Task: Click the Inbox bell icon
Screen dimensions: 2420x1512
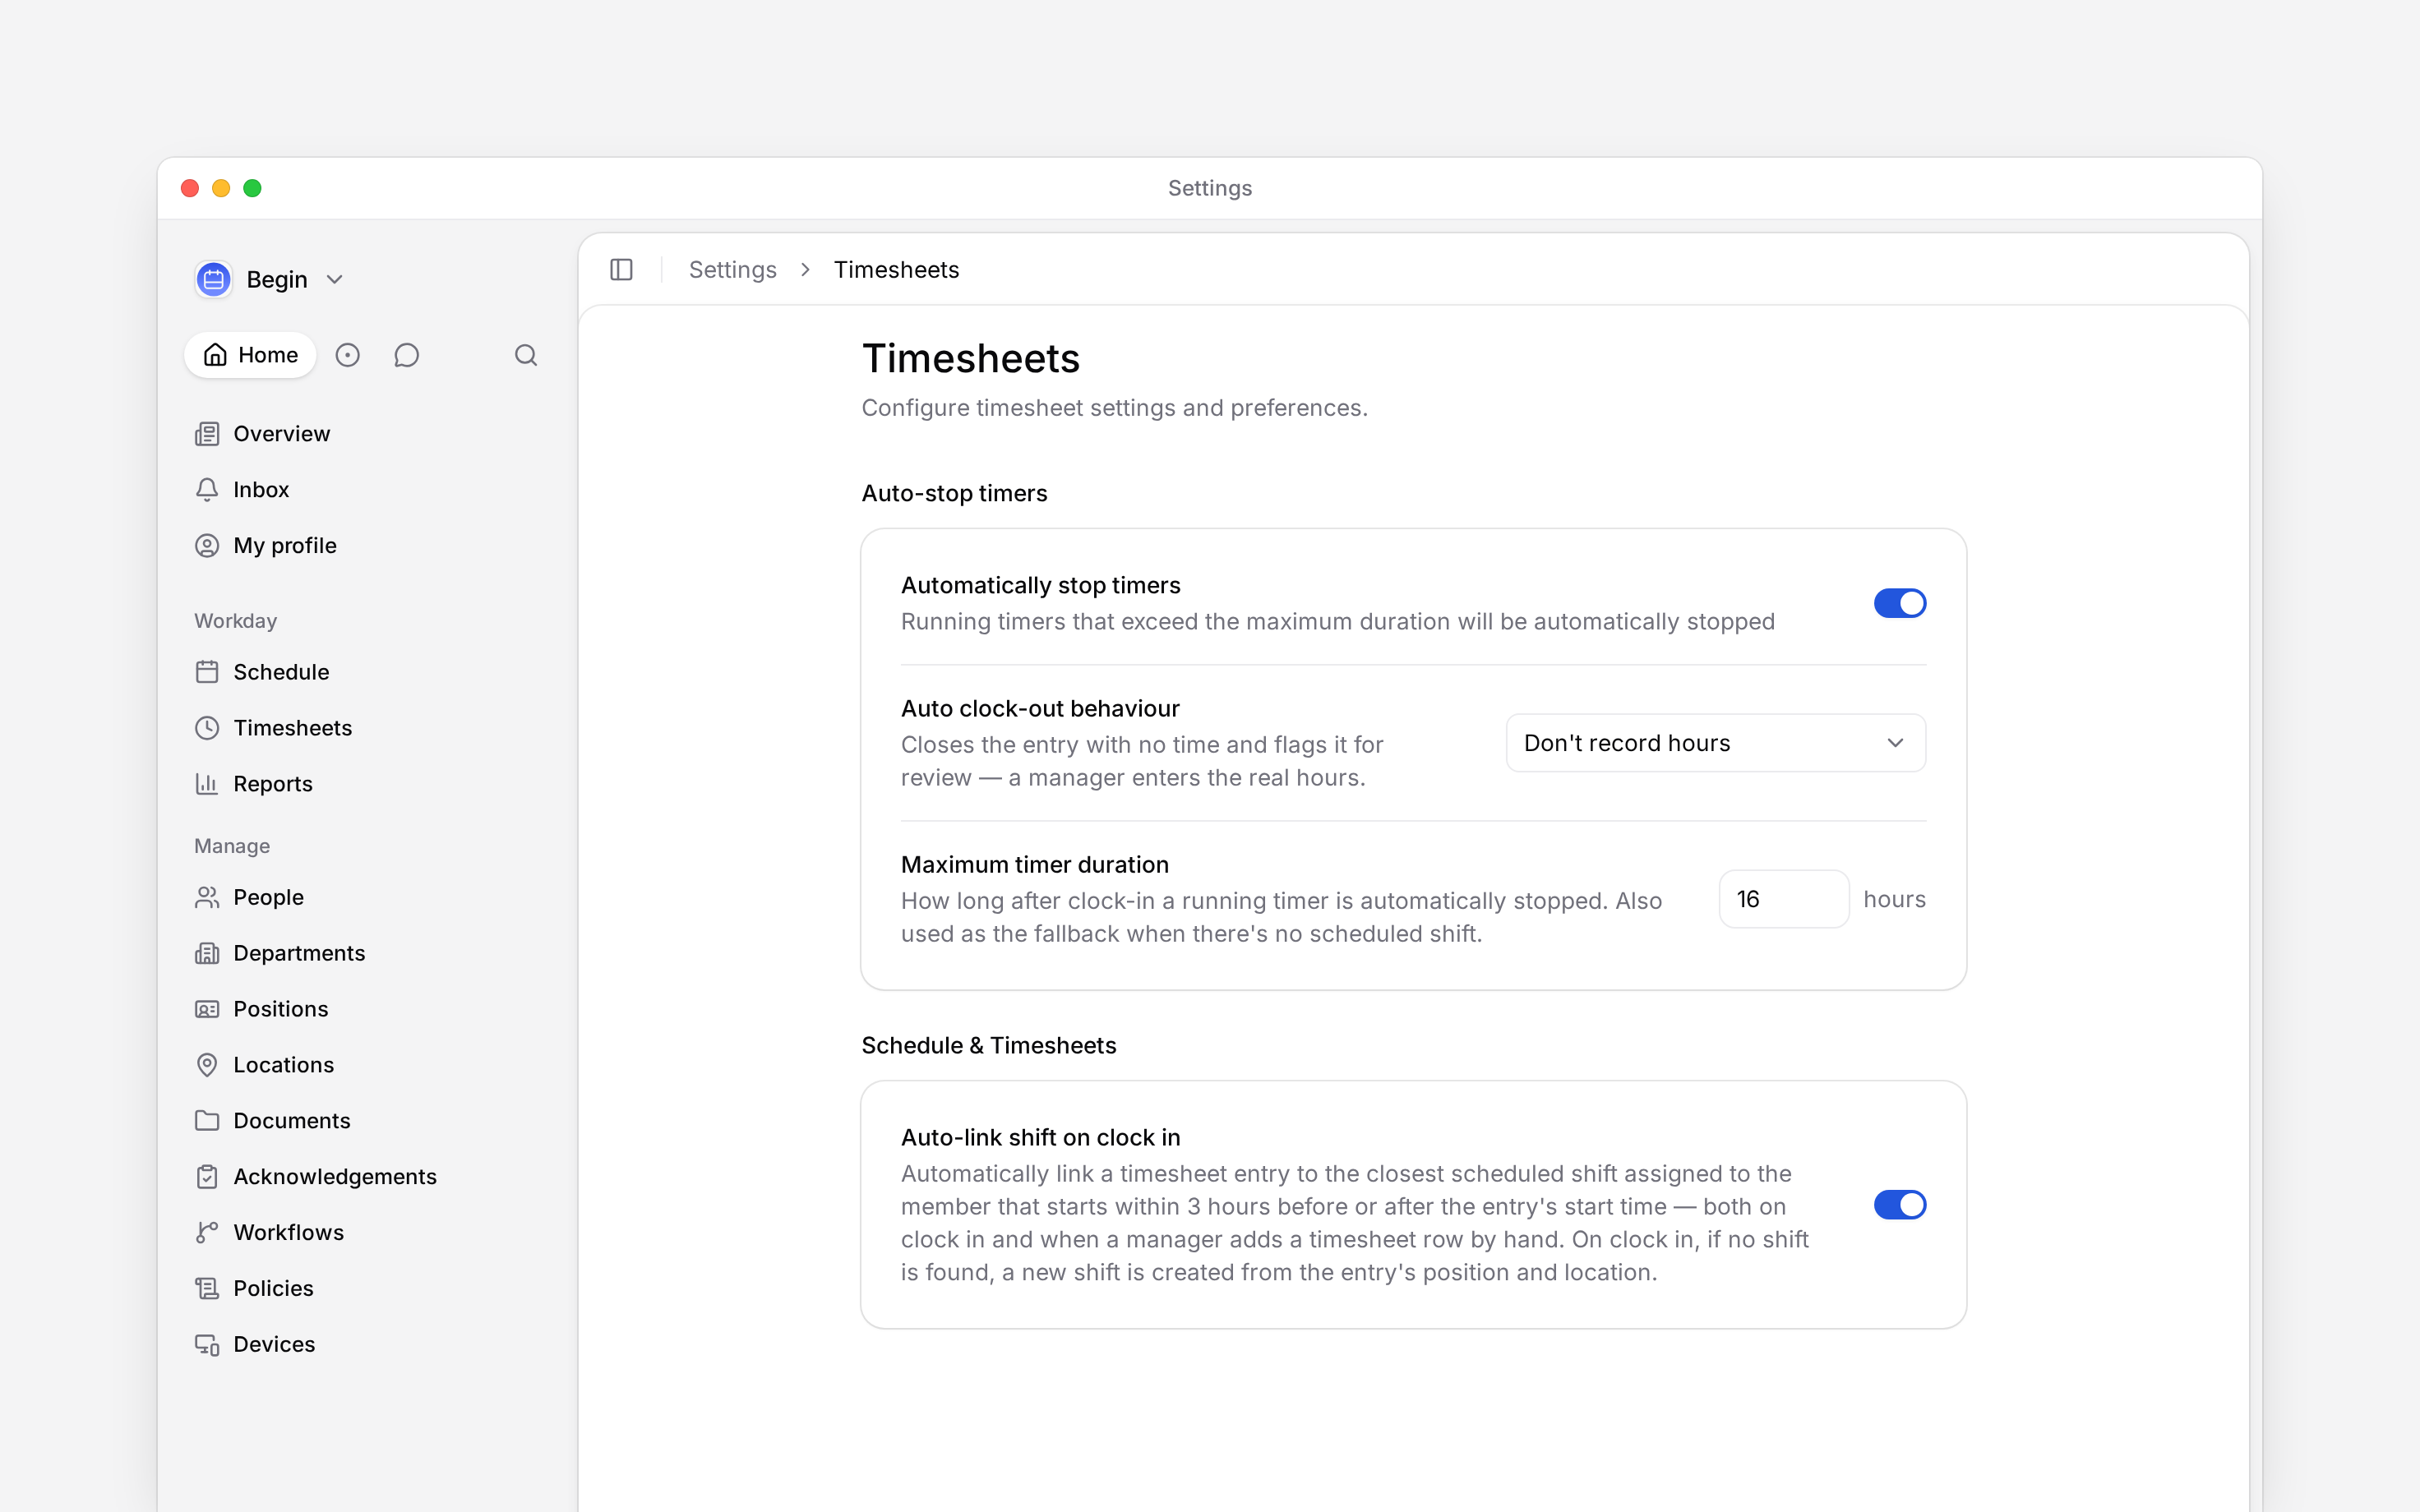Action: click(x=207, y=490)
